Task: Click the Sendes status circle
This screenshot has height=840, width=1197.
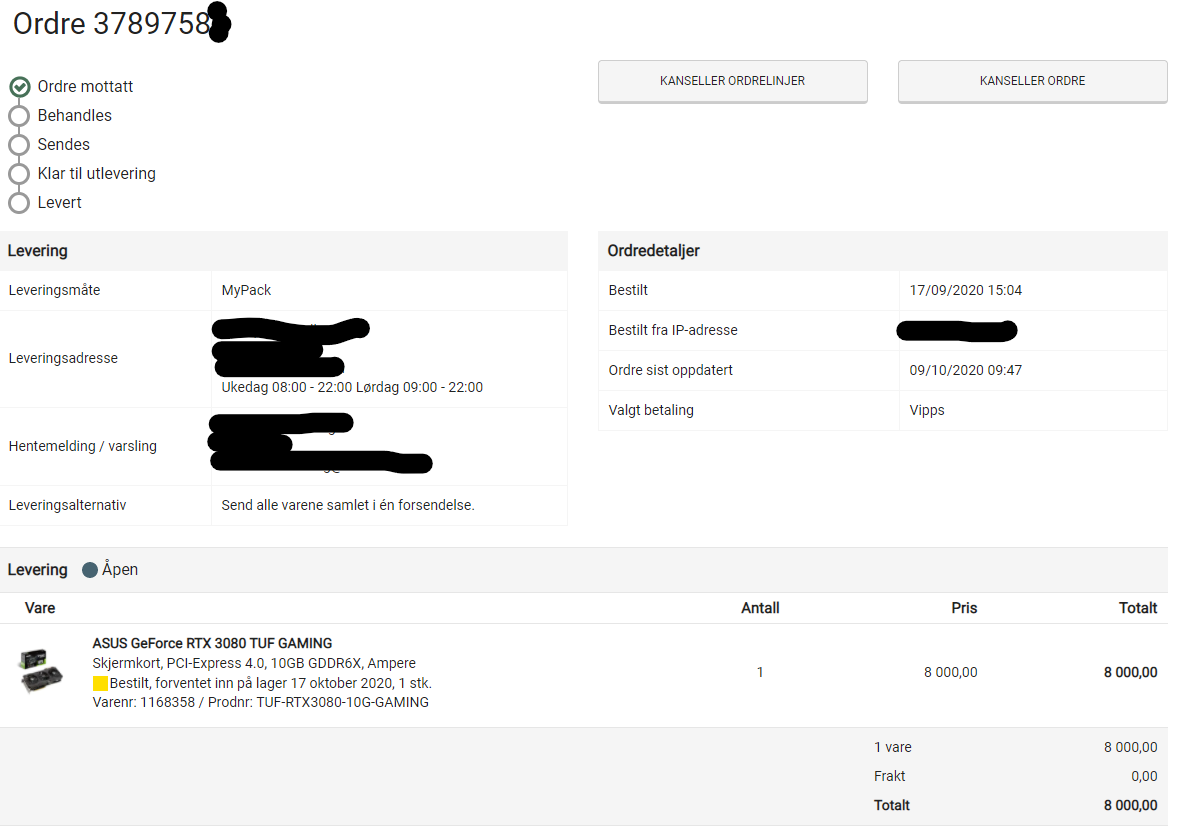Action: pos(19,145)
